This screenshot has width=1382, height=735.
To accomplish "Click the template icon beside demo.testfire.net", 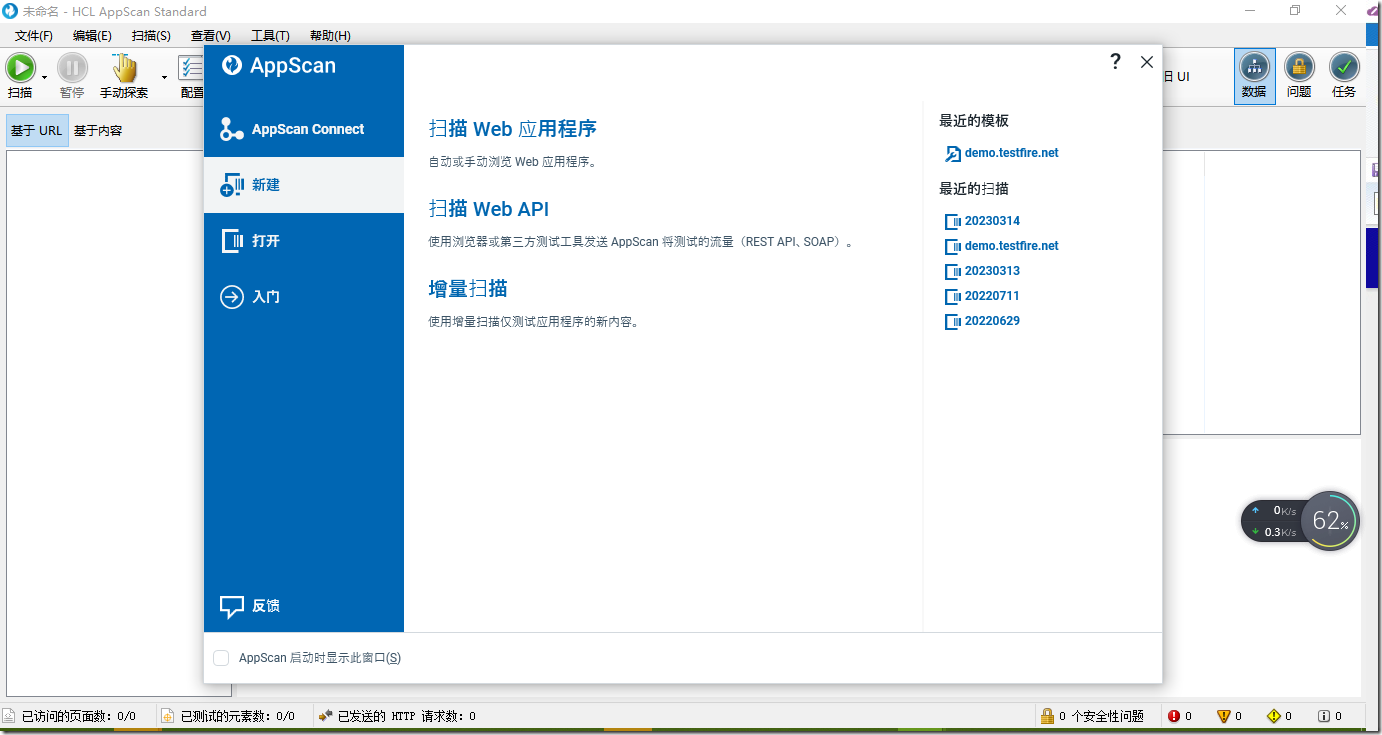I will click(x=952, y=154).
